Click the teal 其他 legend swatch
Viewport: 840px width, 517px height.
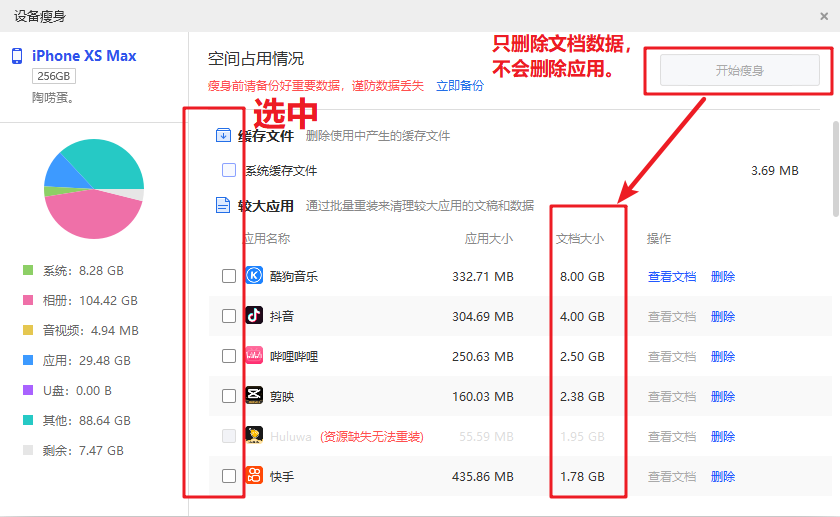(28, 420)
